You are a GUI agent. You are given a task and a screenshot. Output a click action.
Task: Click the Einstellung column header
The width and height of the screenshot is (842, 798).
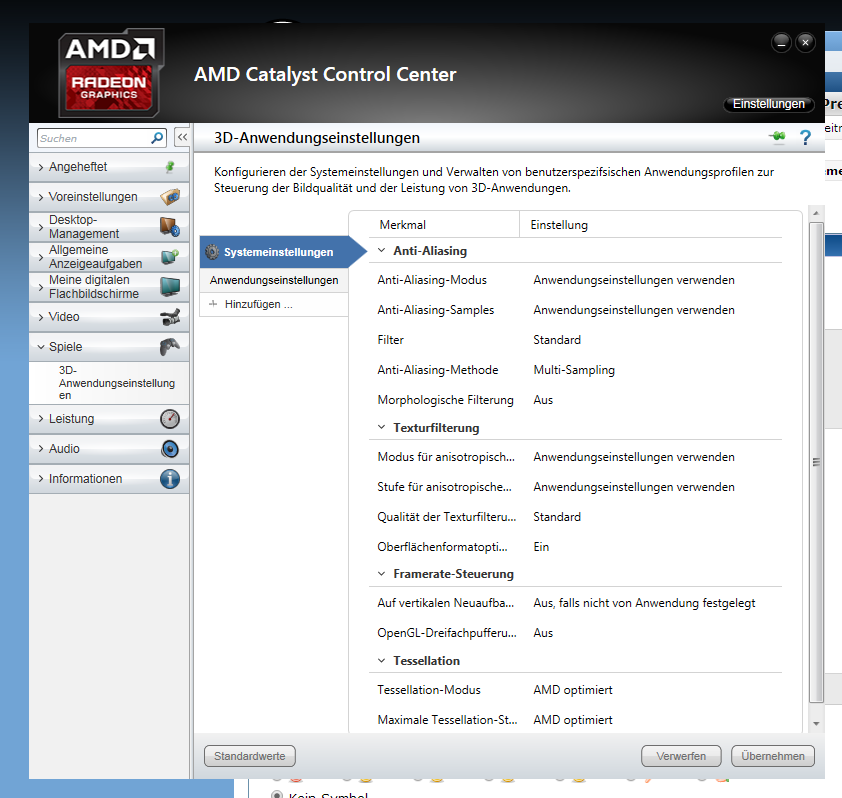pyautogui.click(x=559, y=225)
